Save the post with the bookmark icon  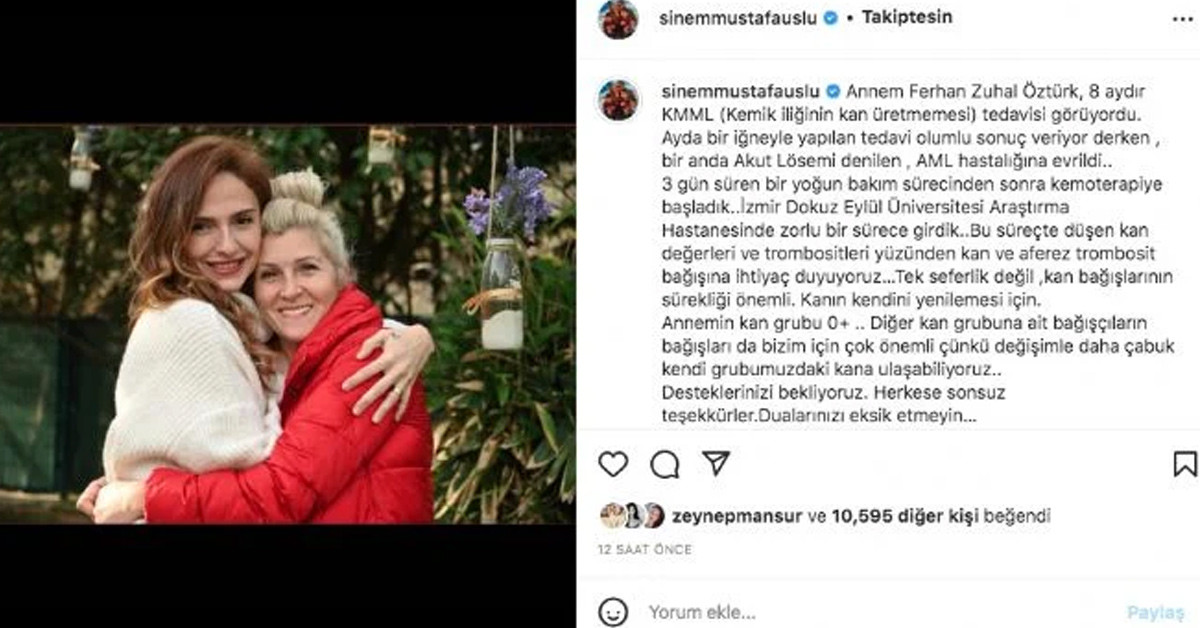[x=1184, y=464]
